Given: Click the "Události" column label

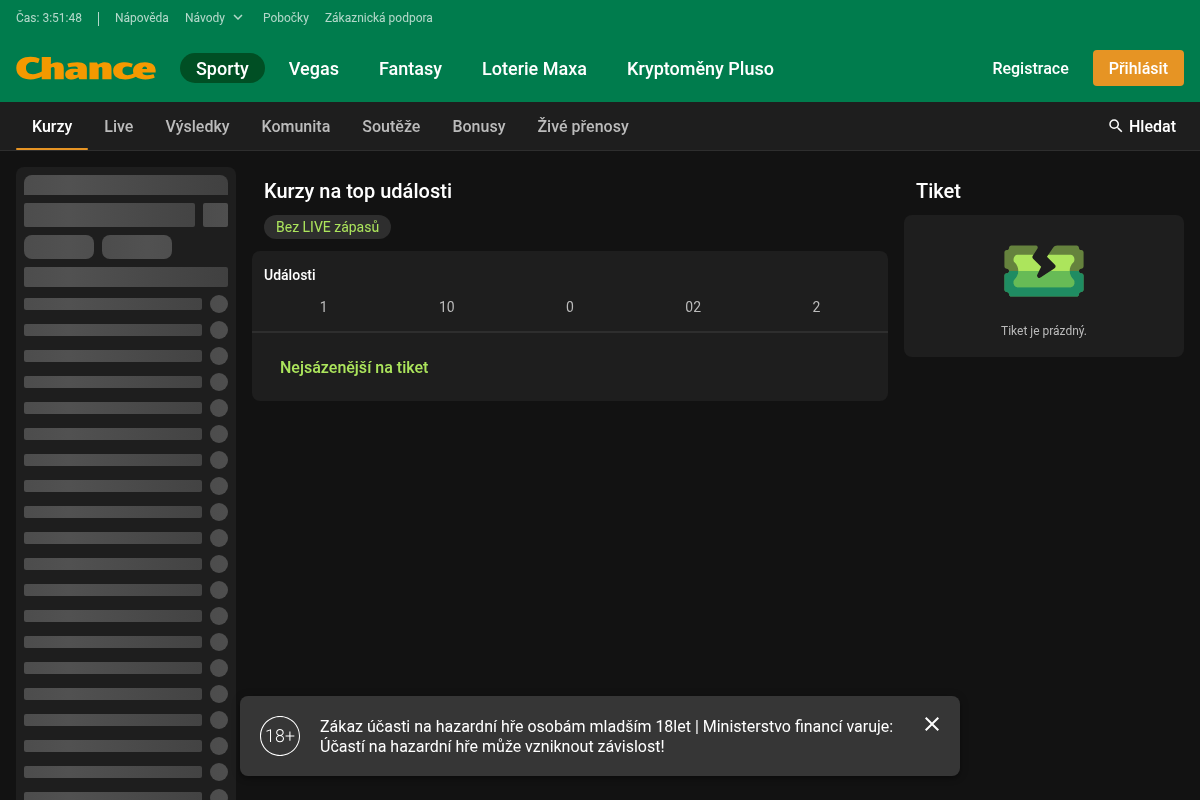Looking at the screenshot, I should coord(290,275).
